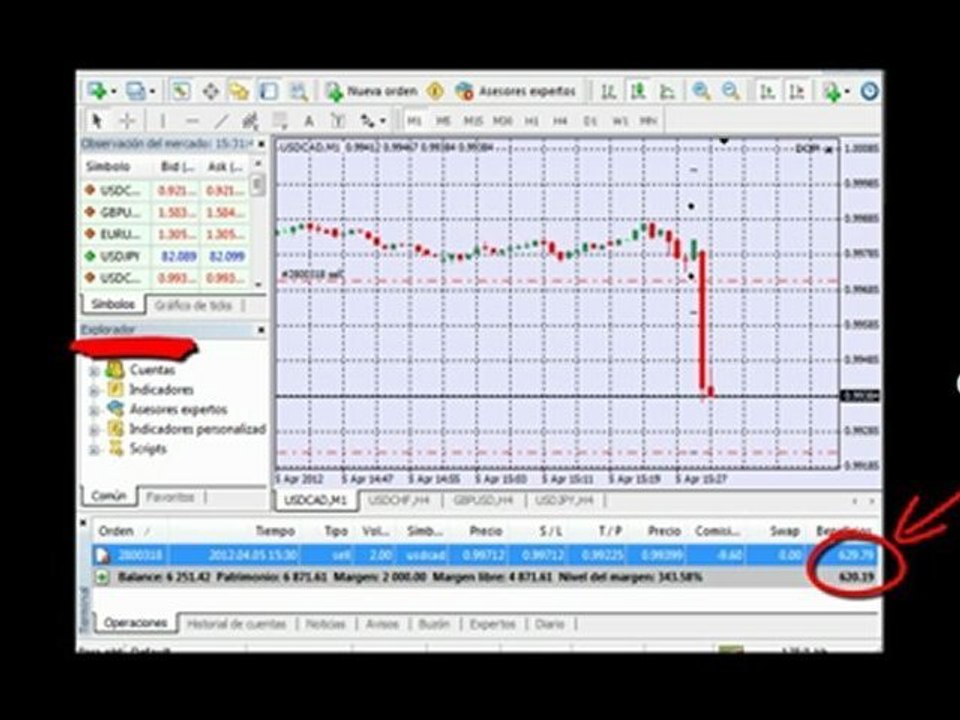The width and height of the screenshot is (960, 720).
Task: Click market watch vertical scrollbar thumb
Action: pyautogui.click(x=258, y=184)
